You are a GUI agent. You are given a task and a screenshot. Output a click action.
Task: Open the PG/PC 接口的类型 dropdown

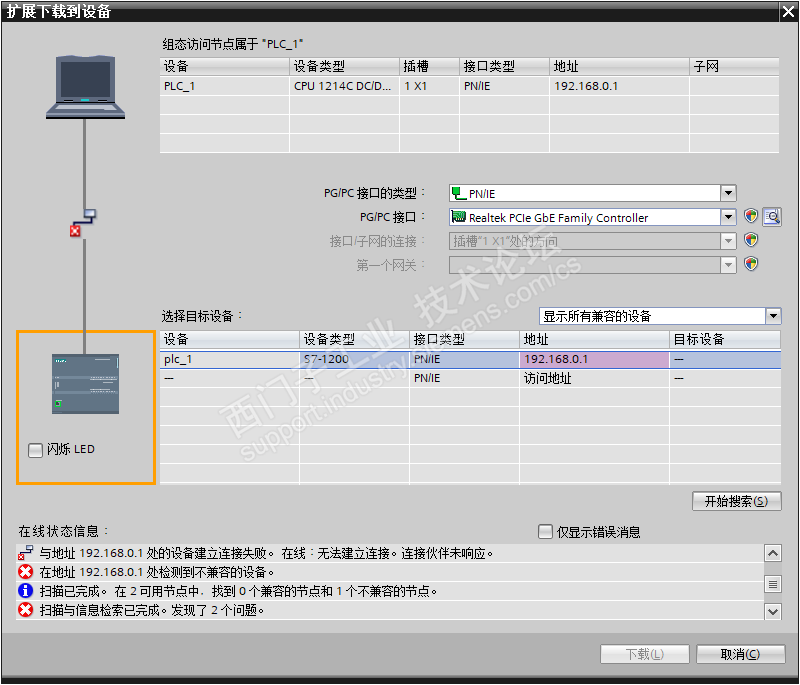click(x=728, y=193)
